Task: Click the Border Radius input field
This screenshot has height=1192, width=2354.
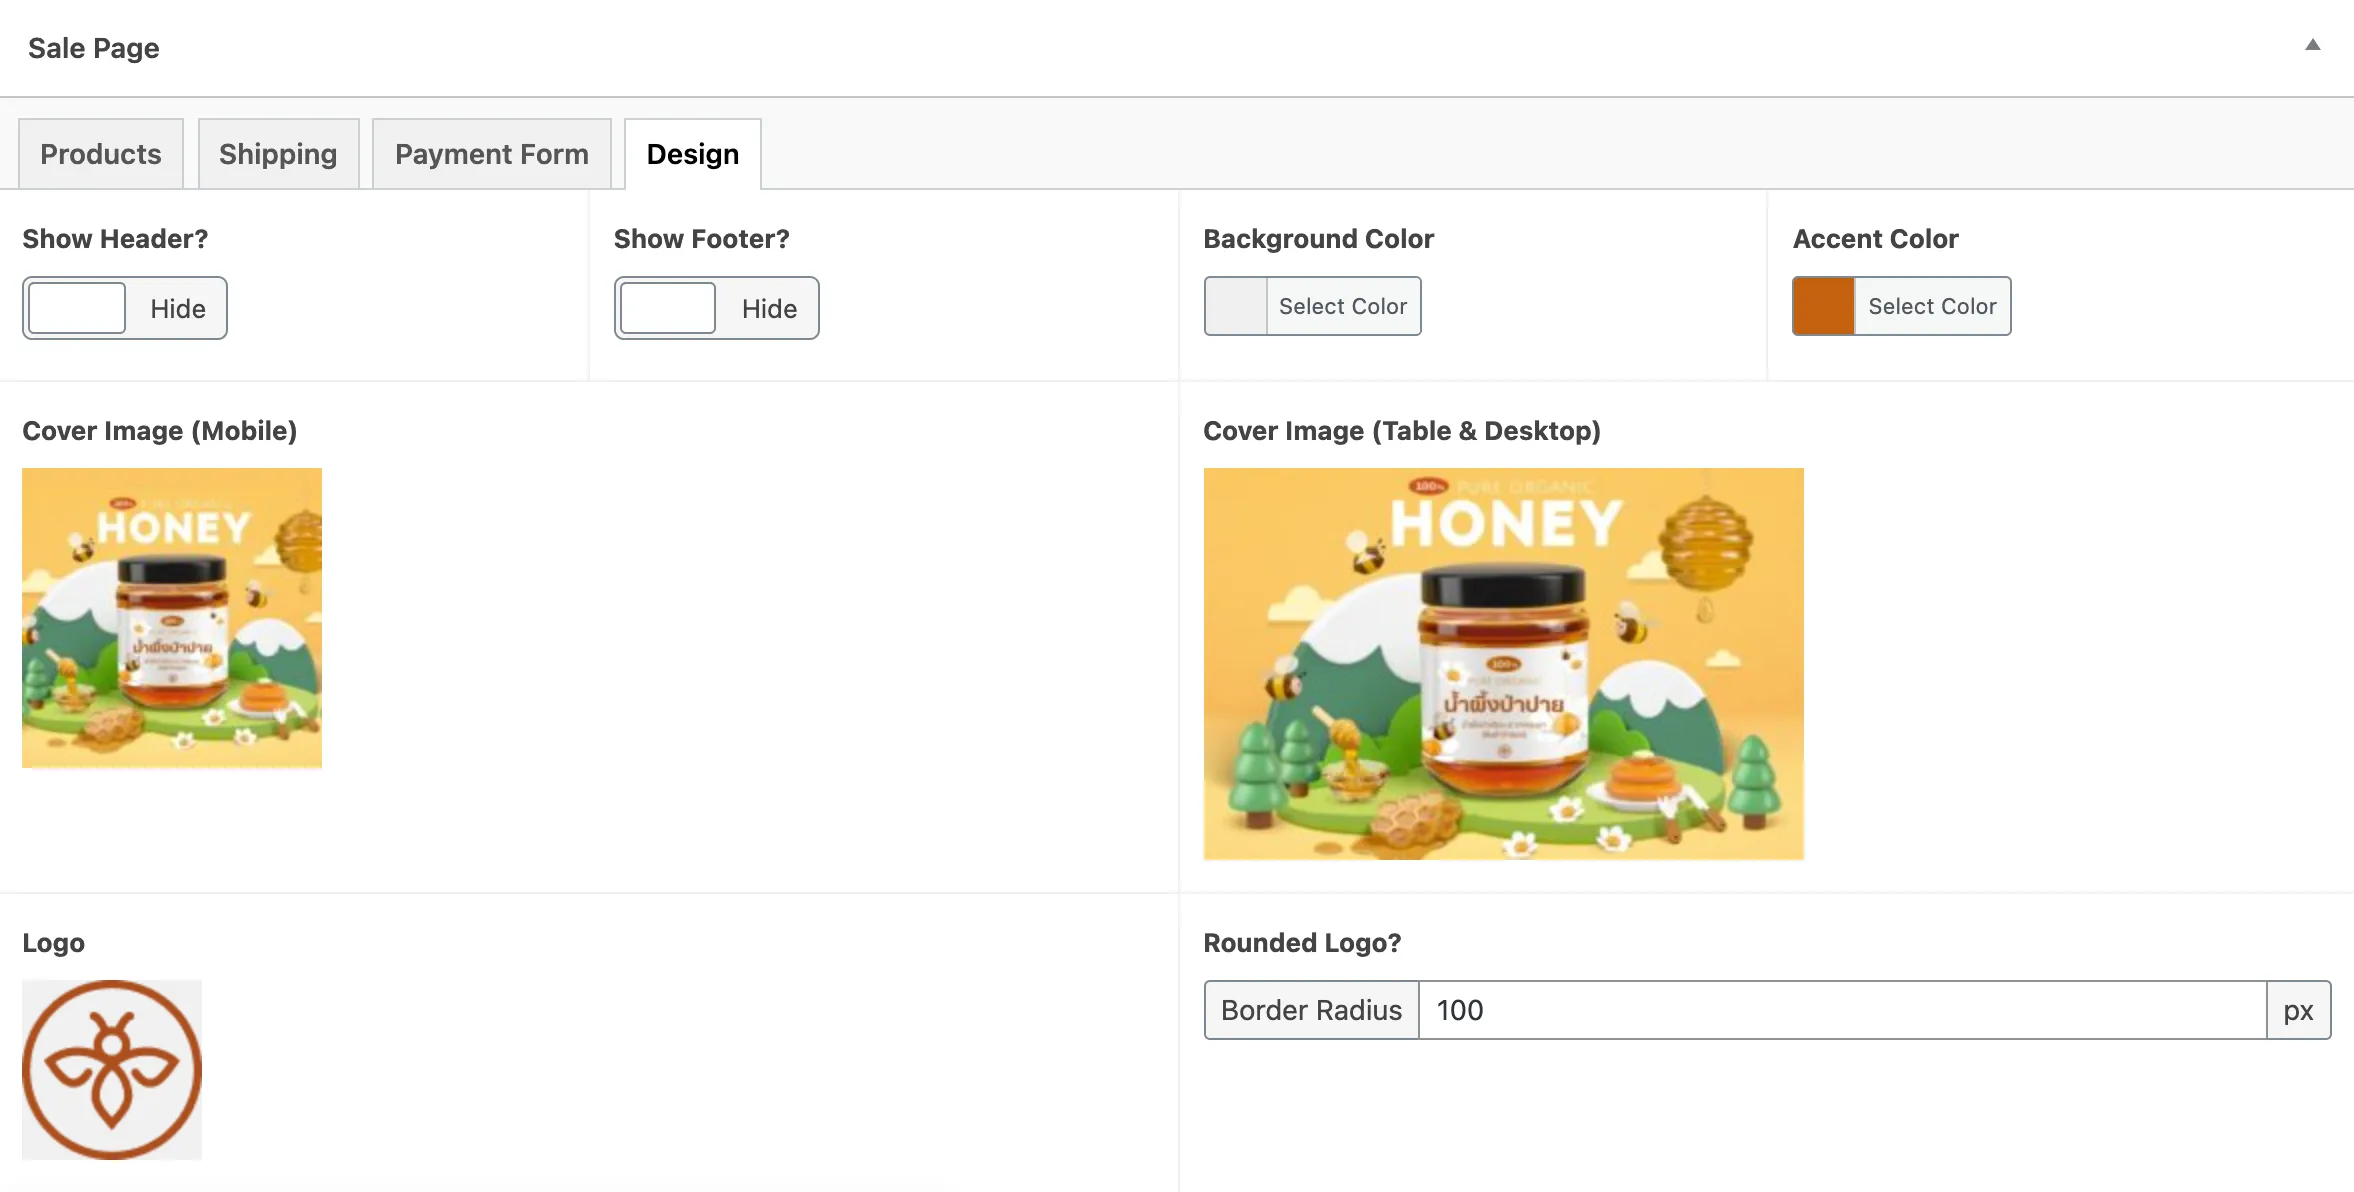Action: pyautogui.click(x=1840, y=1010)
